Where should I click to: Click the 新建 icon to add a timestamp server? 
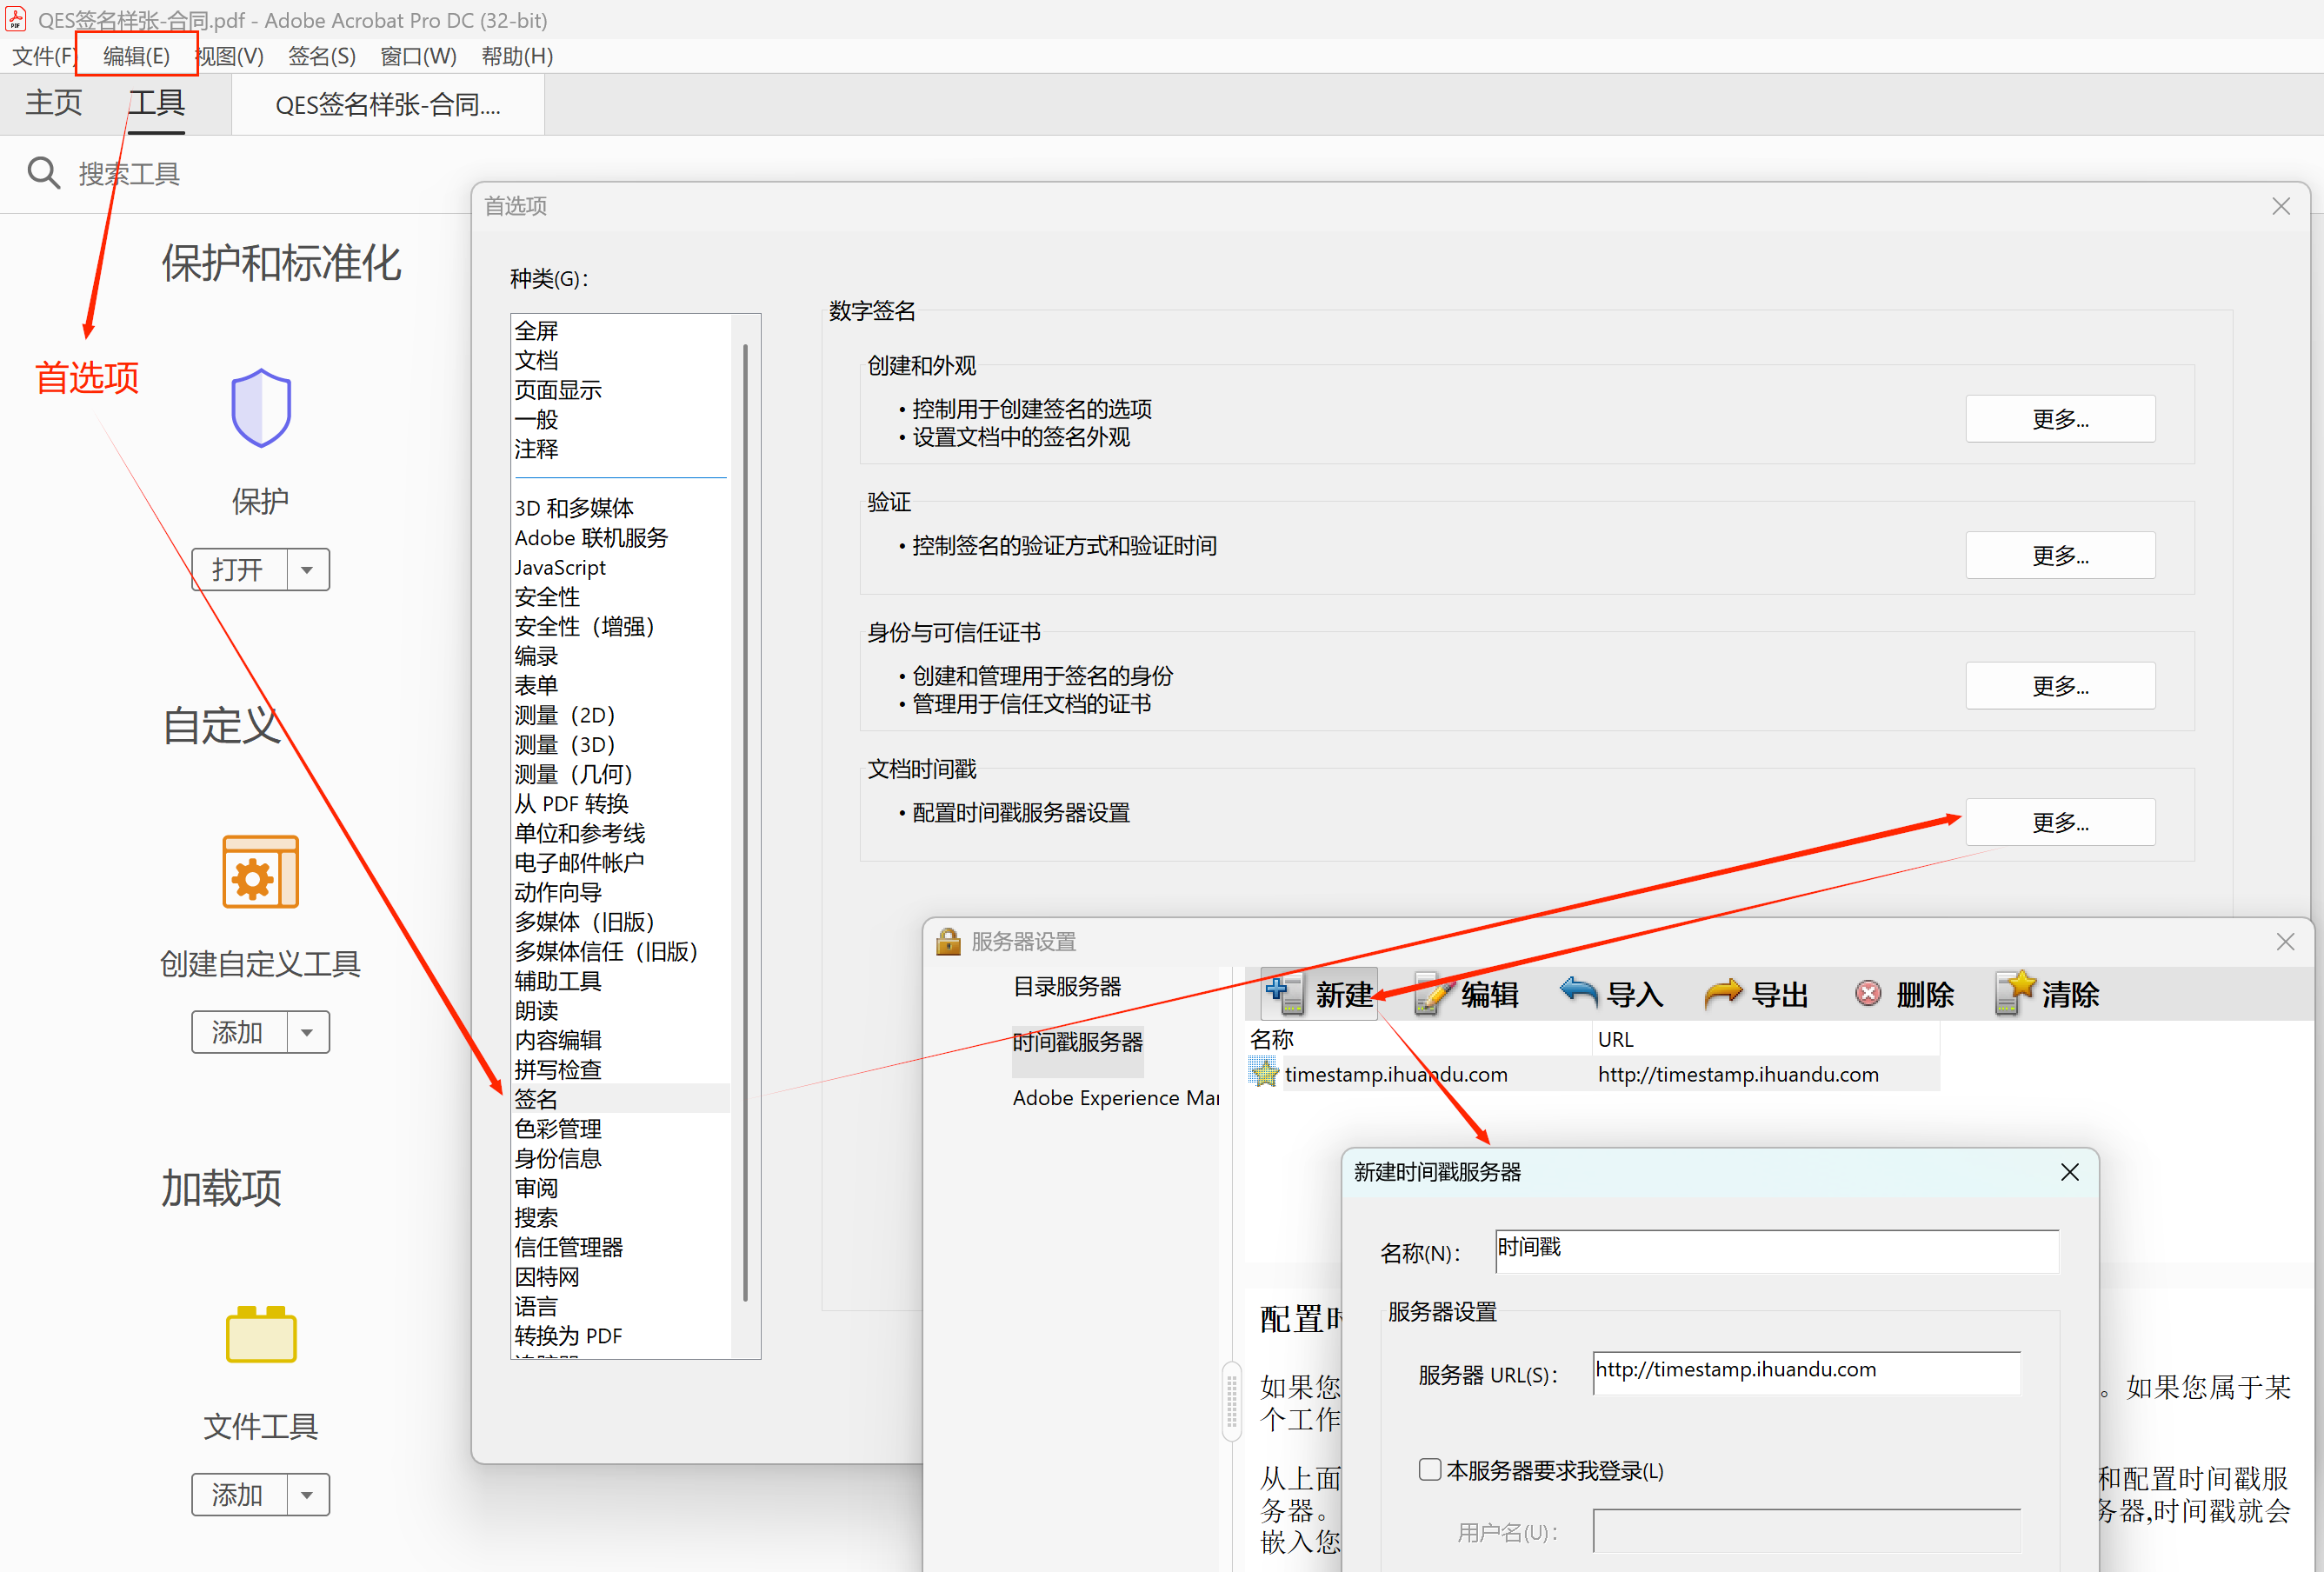click(x=1285, y=993)
